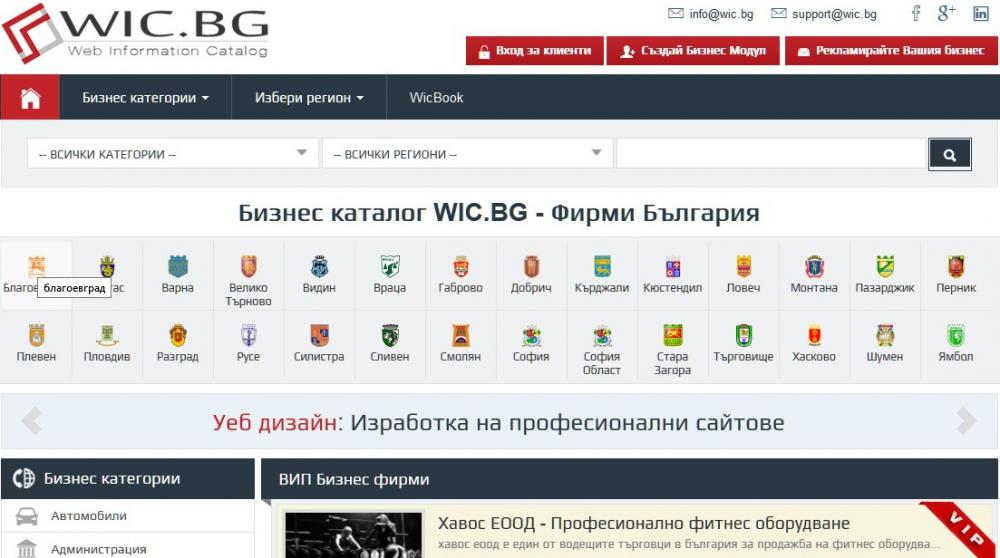
Task: Open the LinkedIn icon
Action: [981, 13]
